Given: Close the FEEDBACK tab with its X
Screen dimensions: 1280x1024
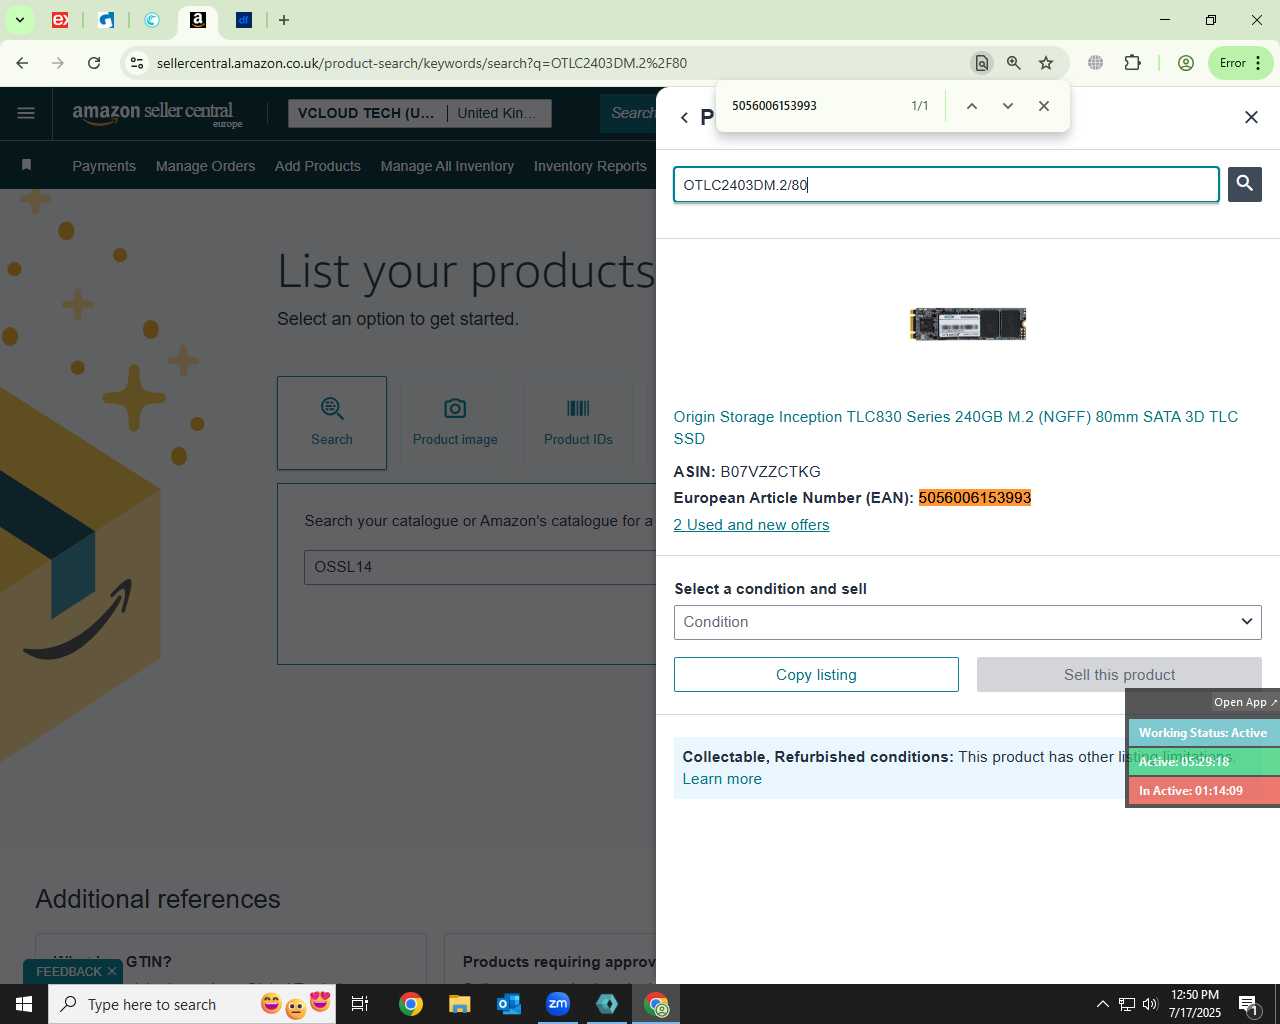Looking at the screenshot, I should pyautogui.click(x=112, y=971).
